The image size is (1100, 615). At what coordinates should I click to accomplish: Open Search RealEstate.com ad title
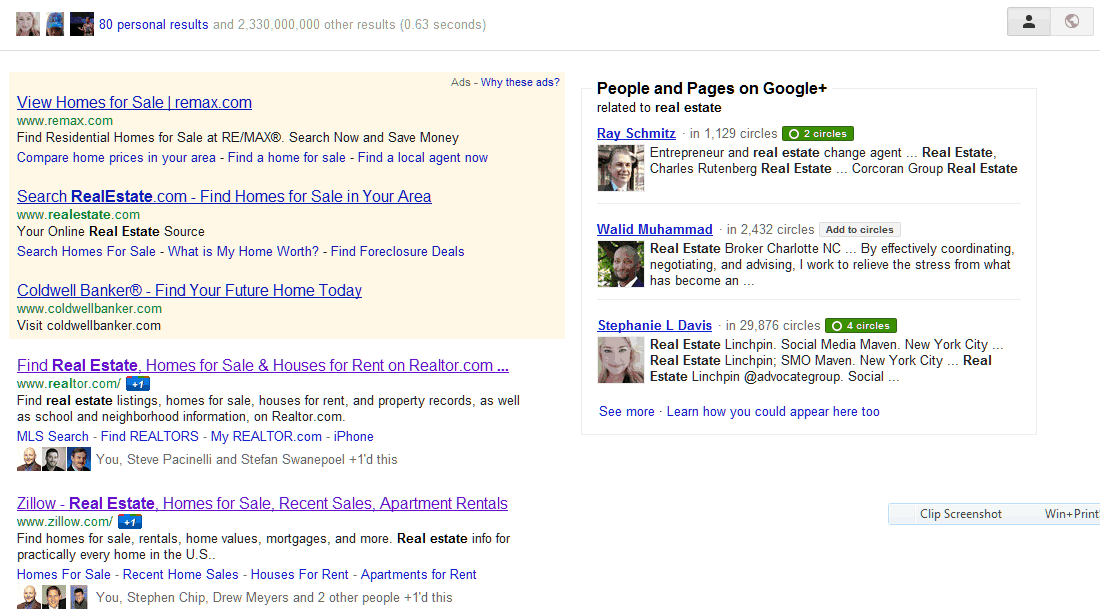tap(224, 196)
